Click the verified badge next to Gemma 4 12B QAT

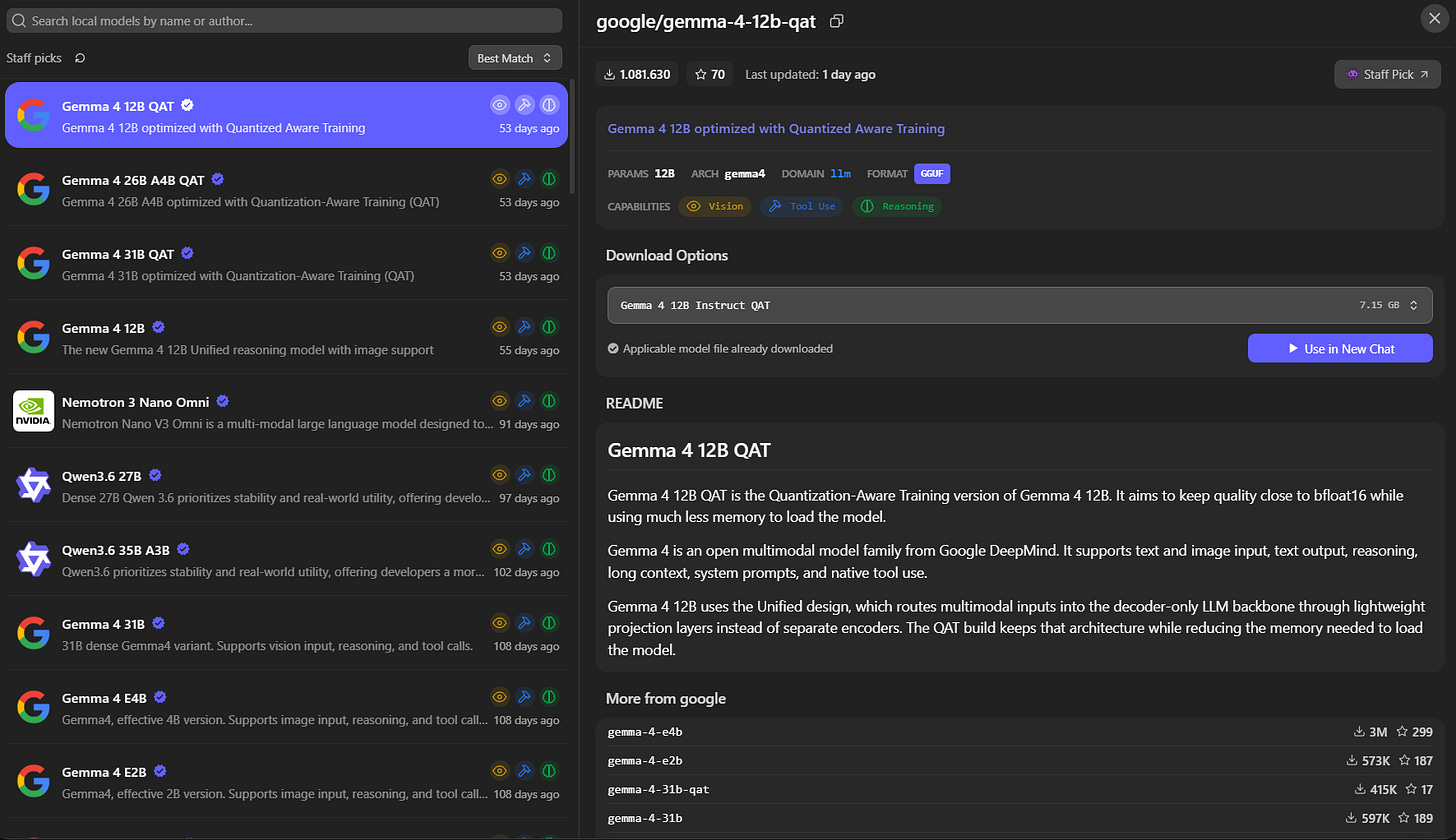[x=187, y=105]
